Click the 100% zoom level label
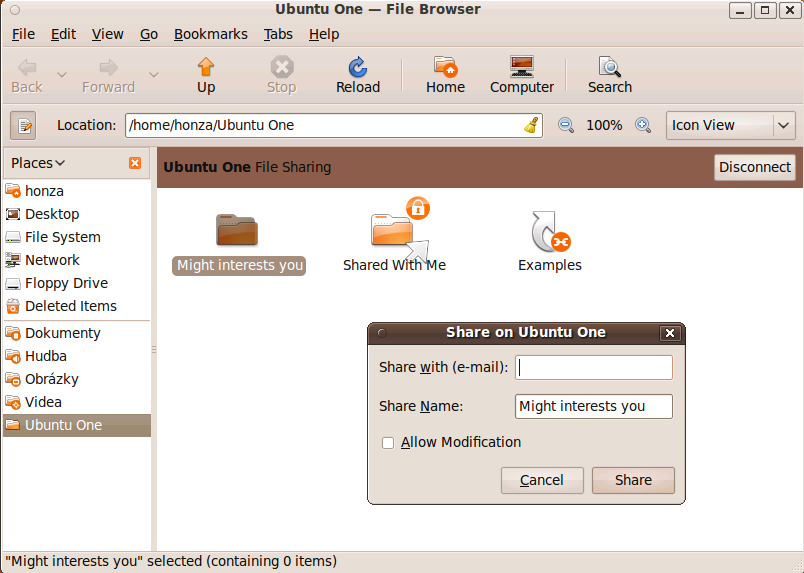 (x=604, y=125)
